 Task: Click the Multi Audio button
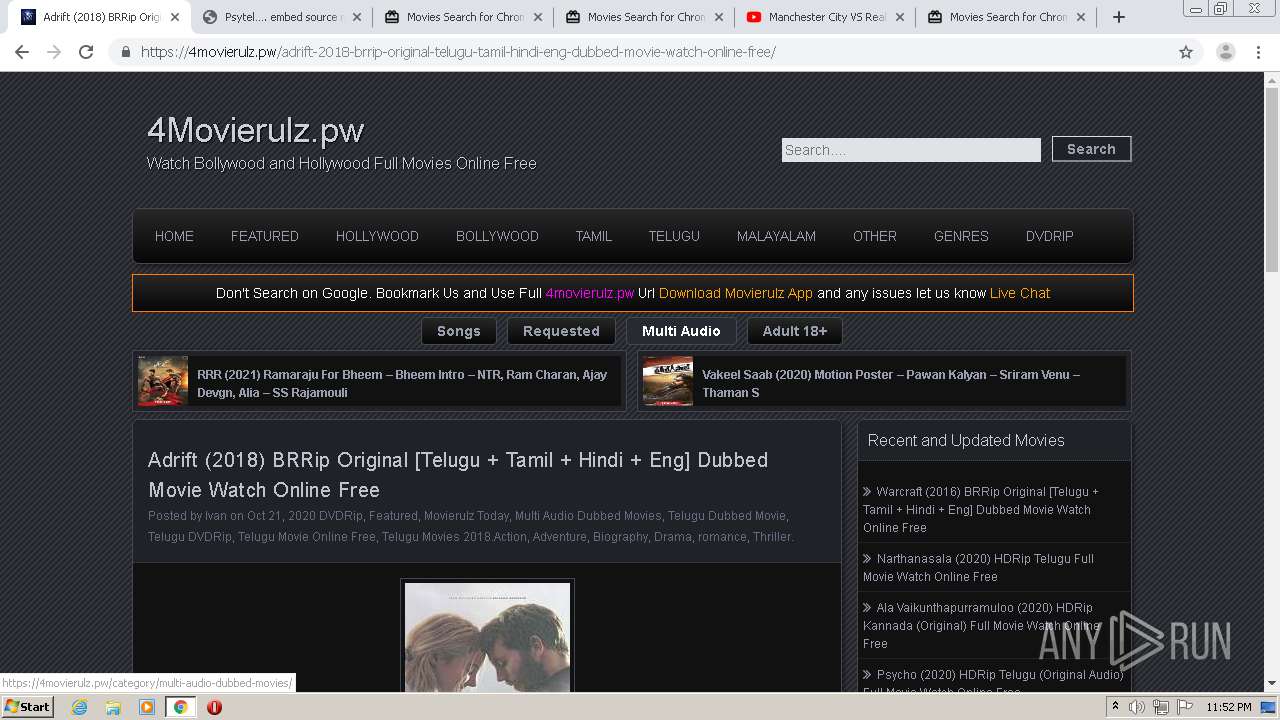coord(681,331)
